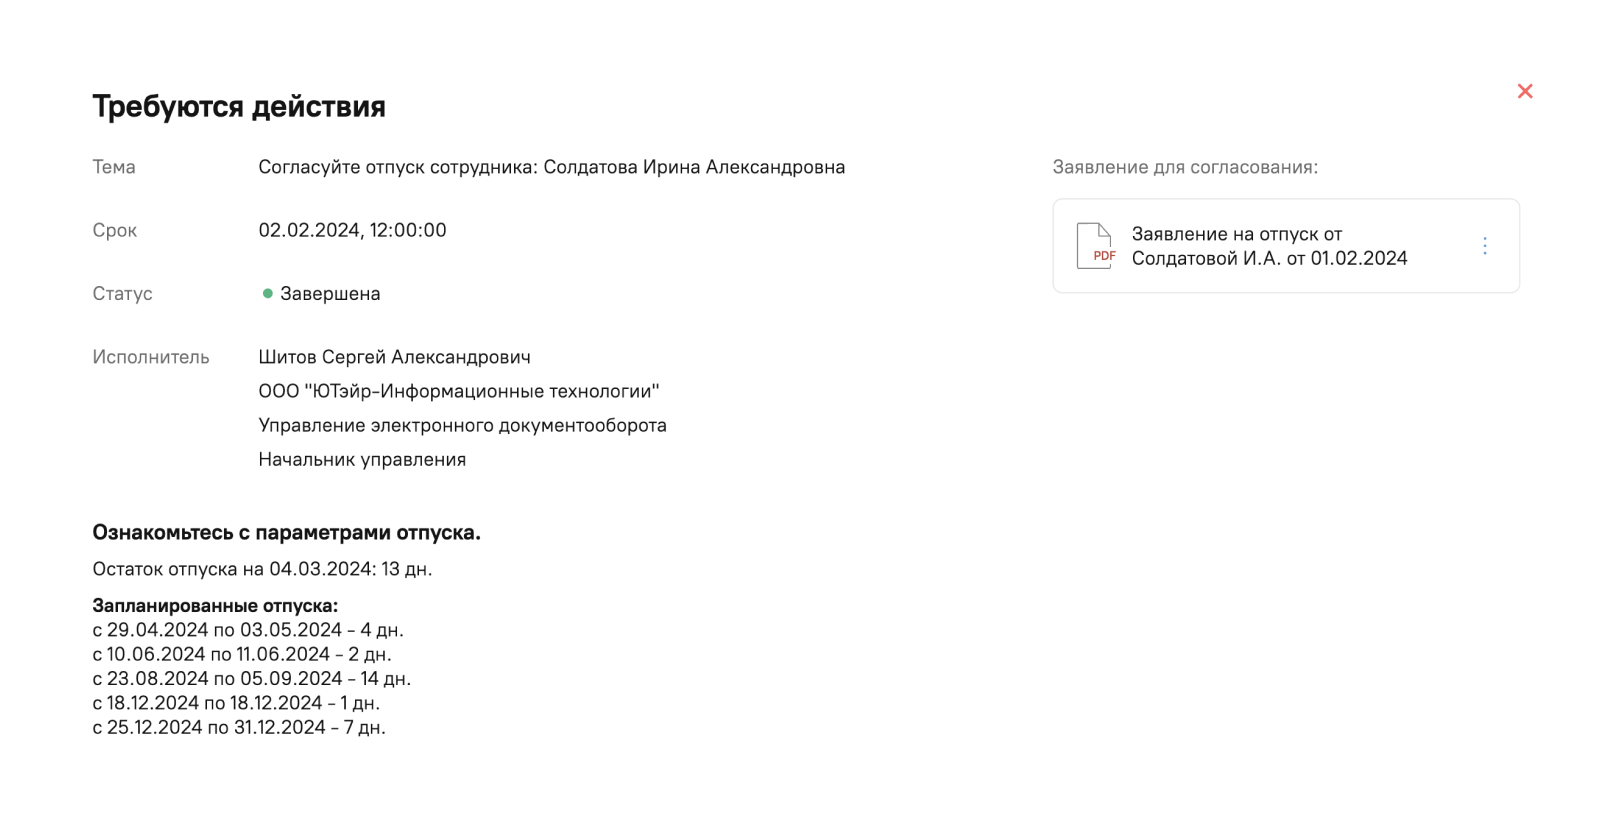This screenshot has height=834, width=1608.
Task: Click the Ознакомьтесь с параметрами отпуска heading
Action: click(286, 533)
